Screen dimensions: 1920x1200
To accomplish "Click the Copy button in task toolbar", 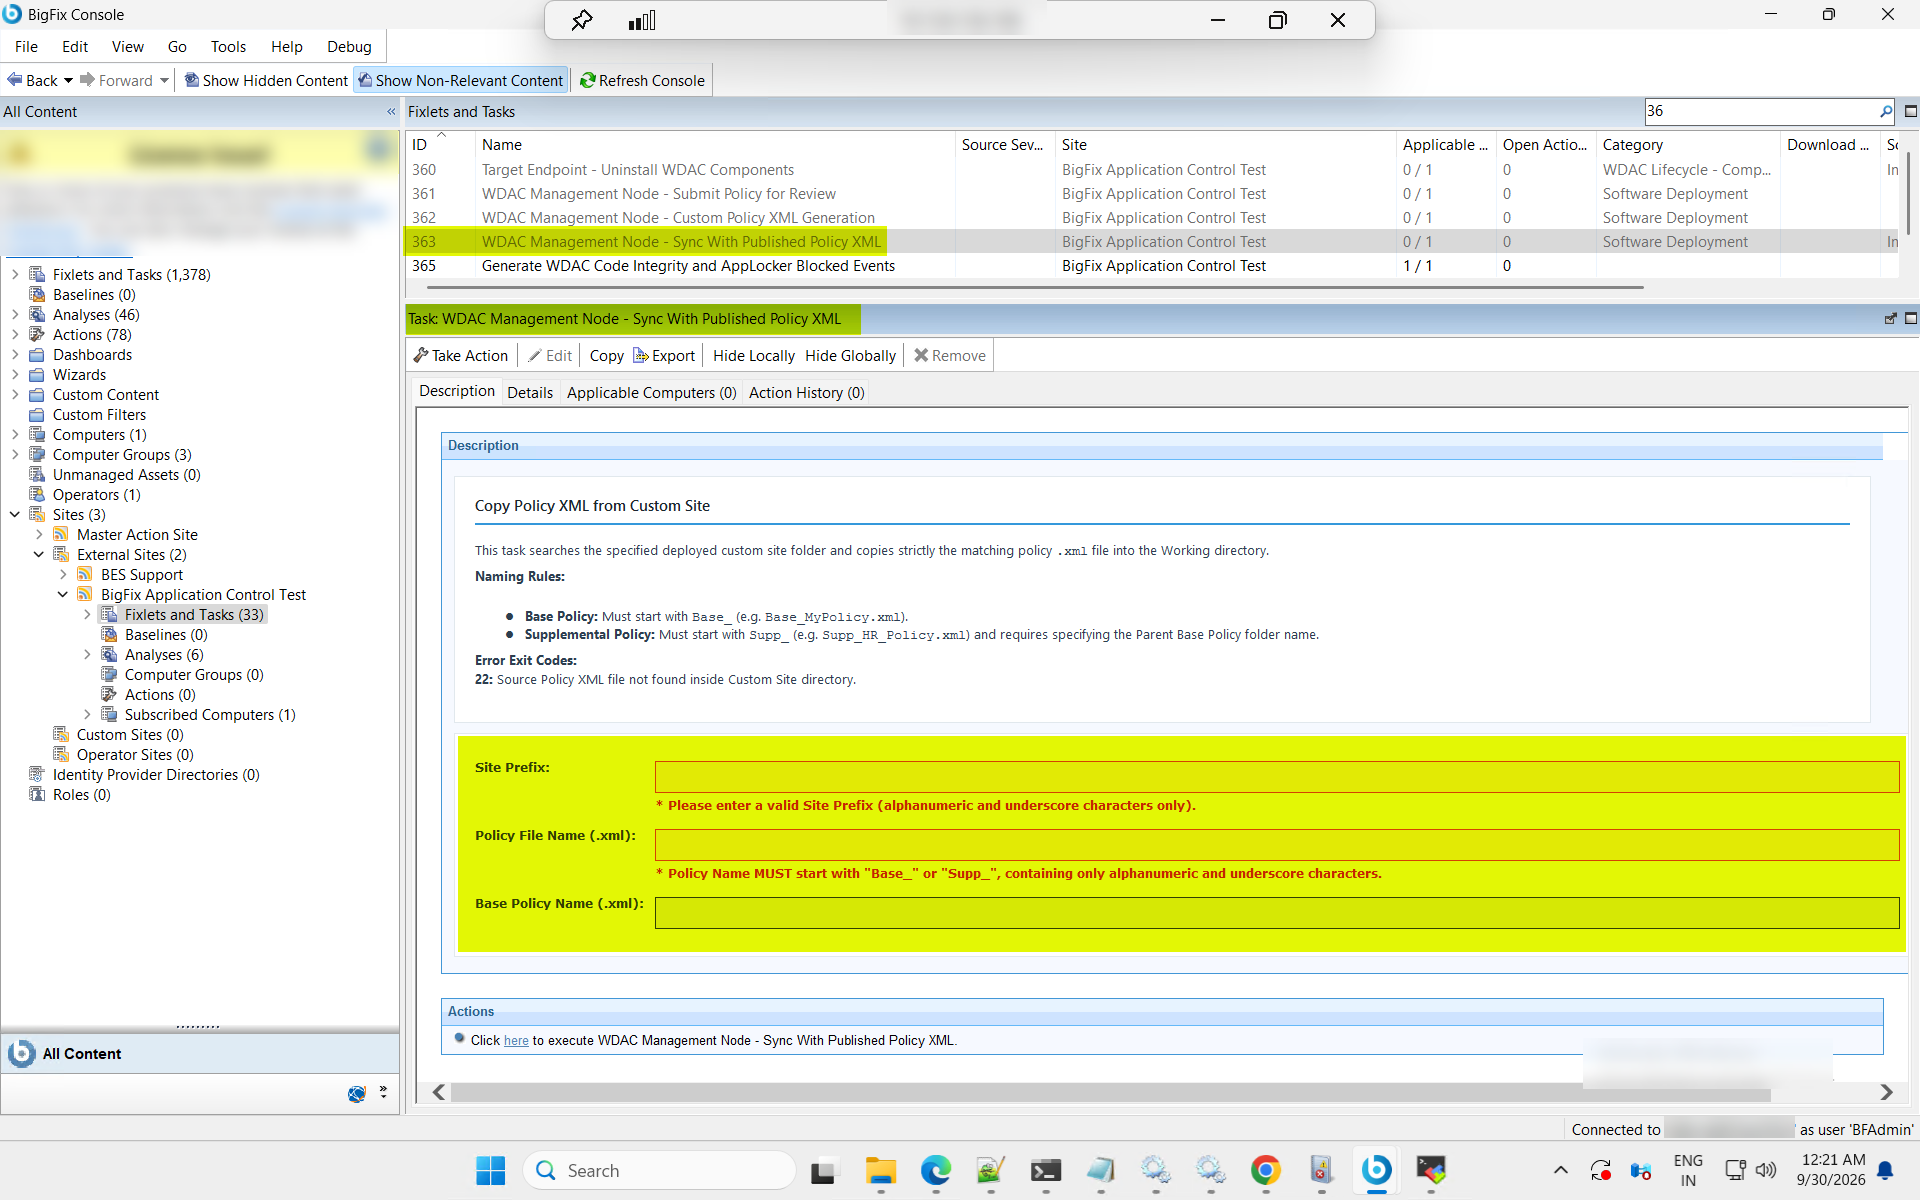I will 606,355.
